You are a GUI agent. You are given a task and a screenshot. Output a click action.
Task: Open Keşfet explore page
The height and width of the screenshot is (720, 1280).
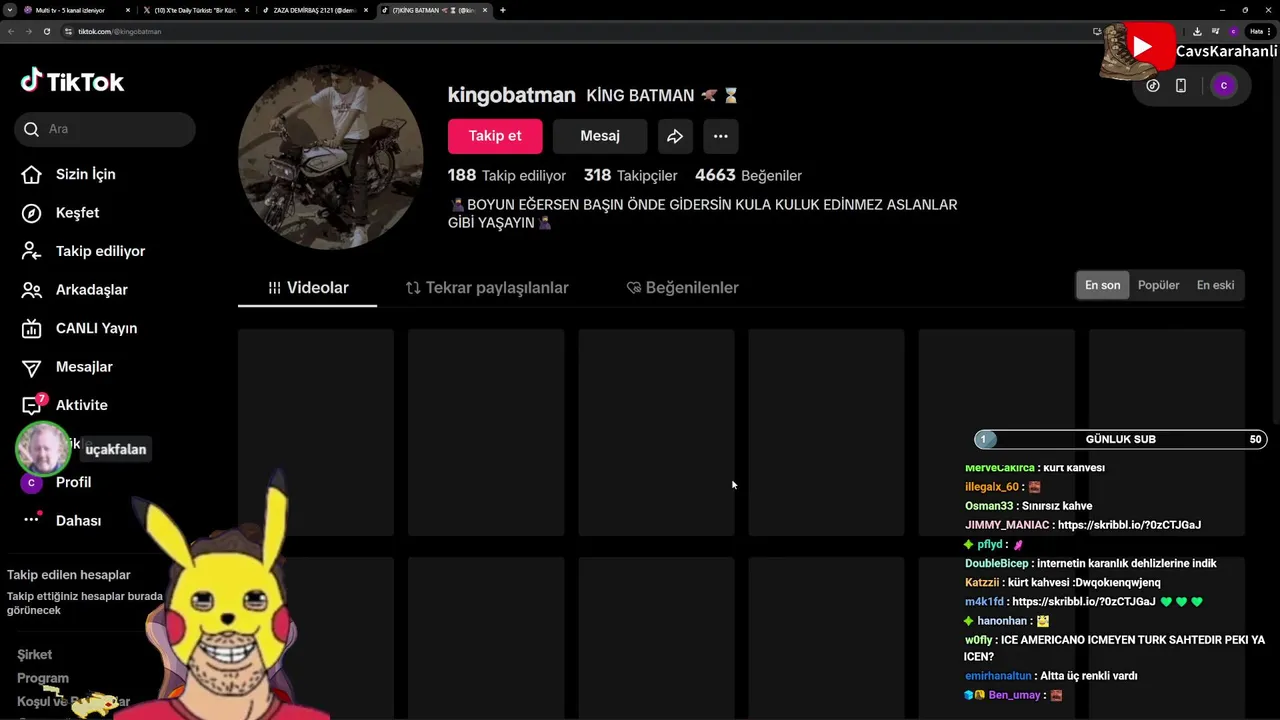click(60, 213)
